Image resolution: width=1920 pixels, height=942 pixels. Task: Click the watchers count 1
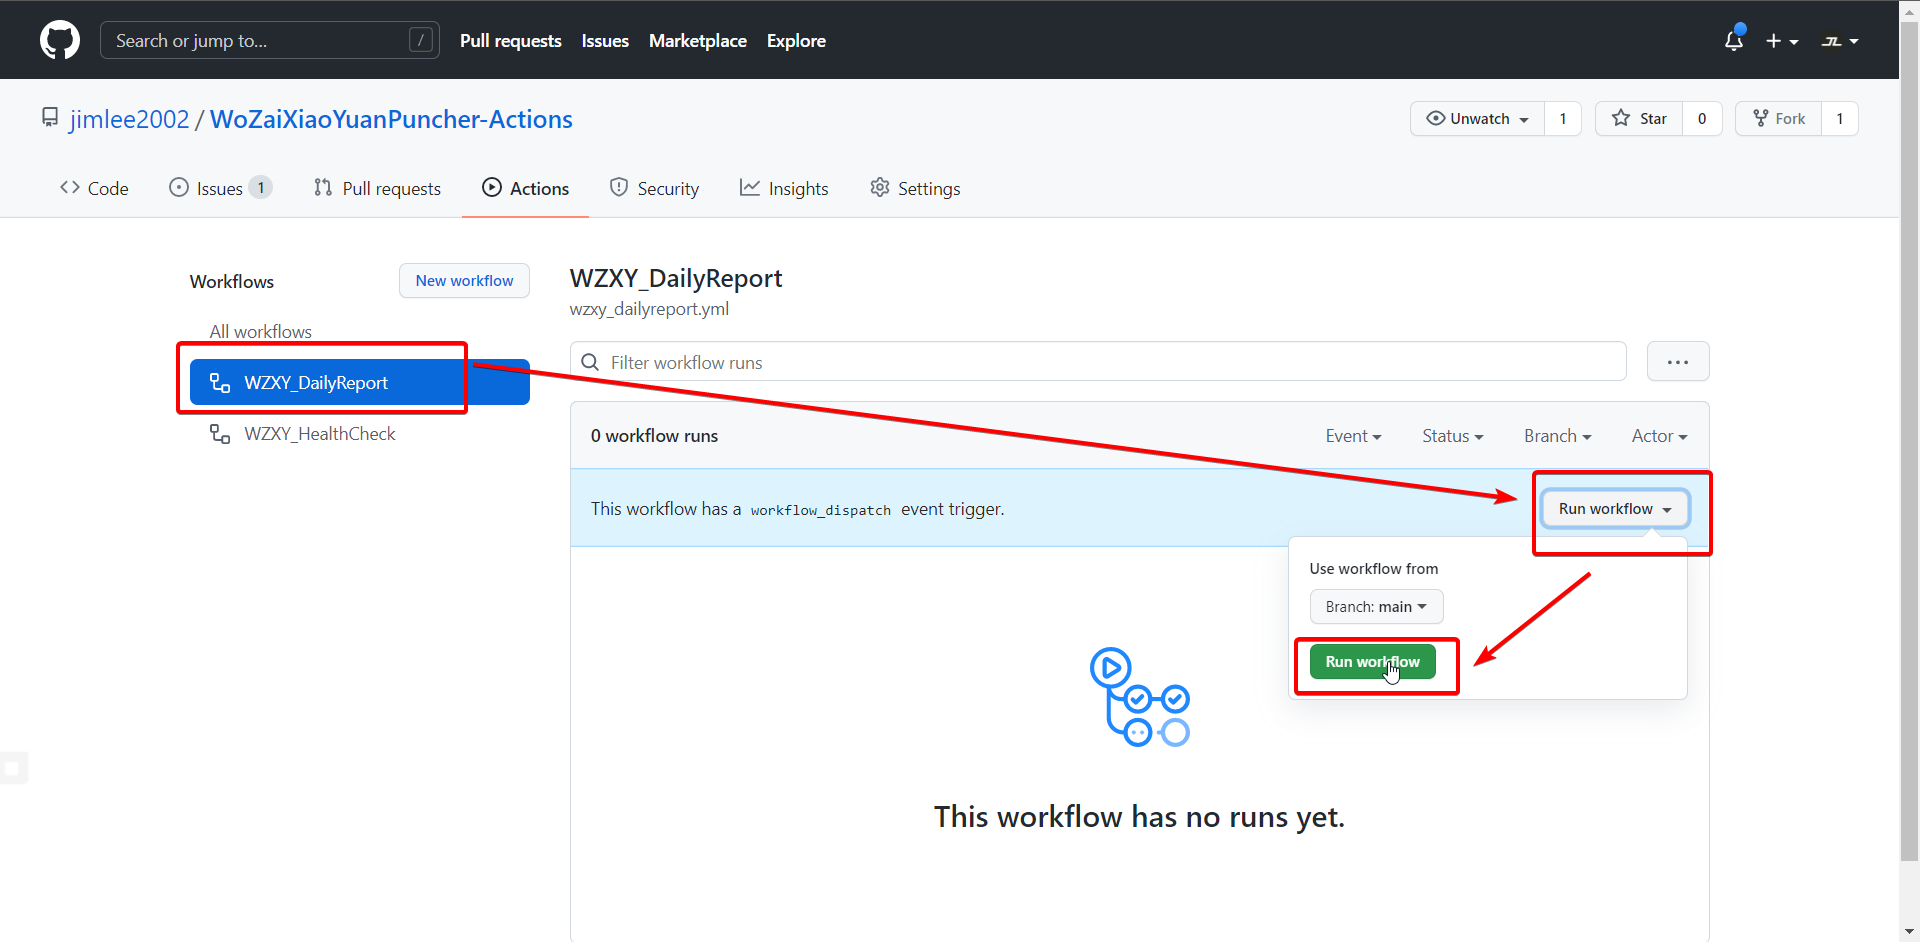pyautogui.click(x=1563, y=119)
